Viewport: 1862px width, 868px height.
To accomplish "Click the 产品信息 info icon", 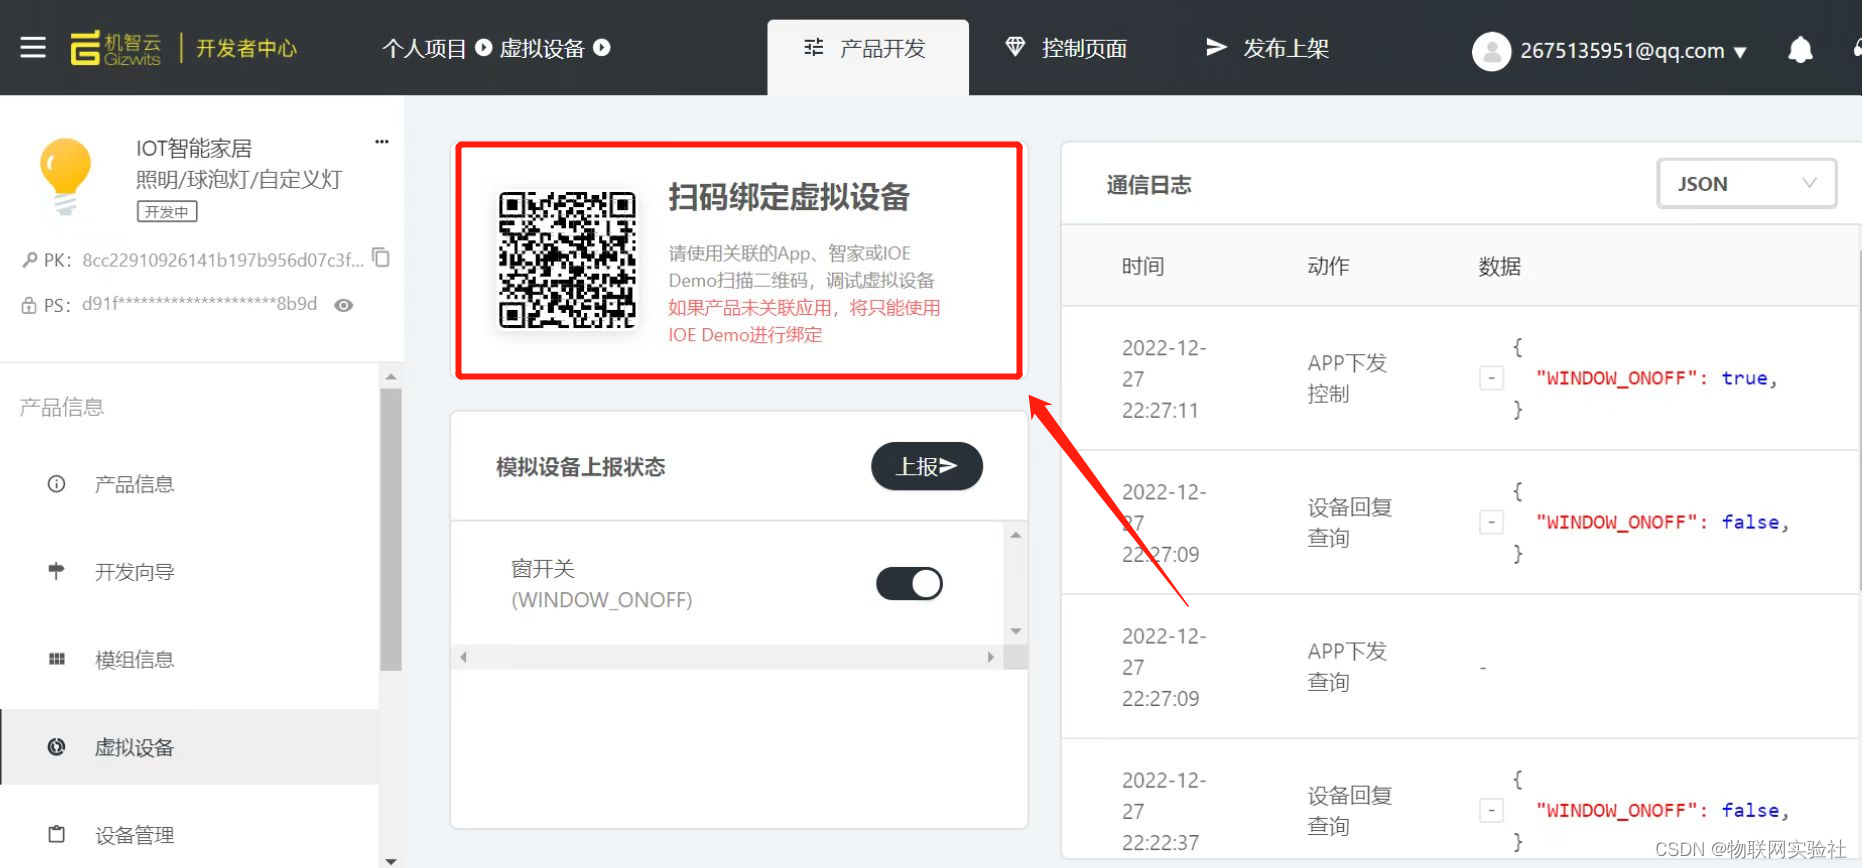I will (56, 484).
